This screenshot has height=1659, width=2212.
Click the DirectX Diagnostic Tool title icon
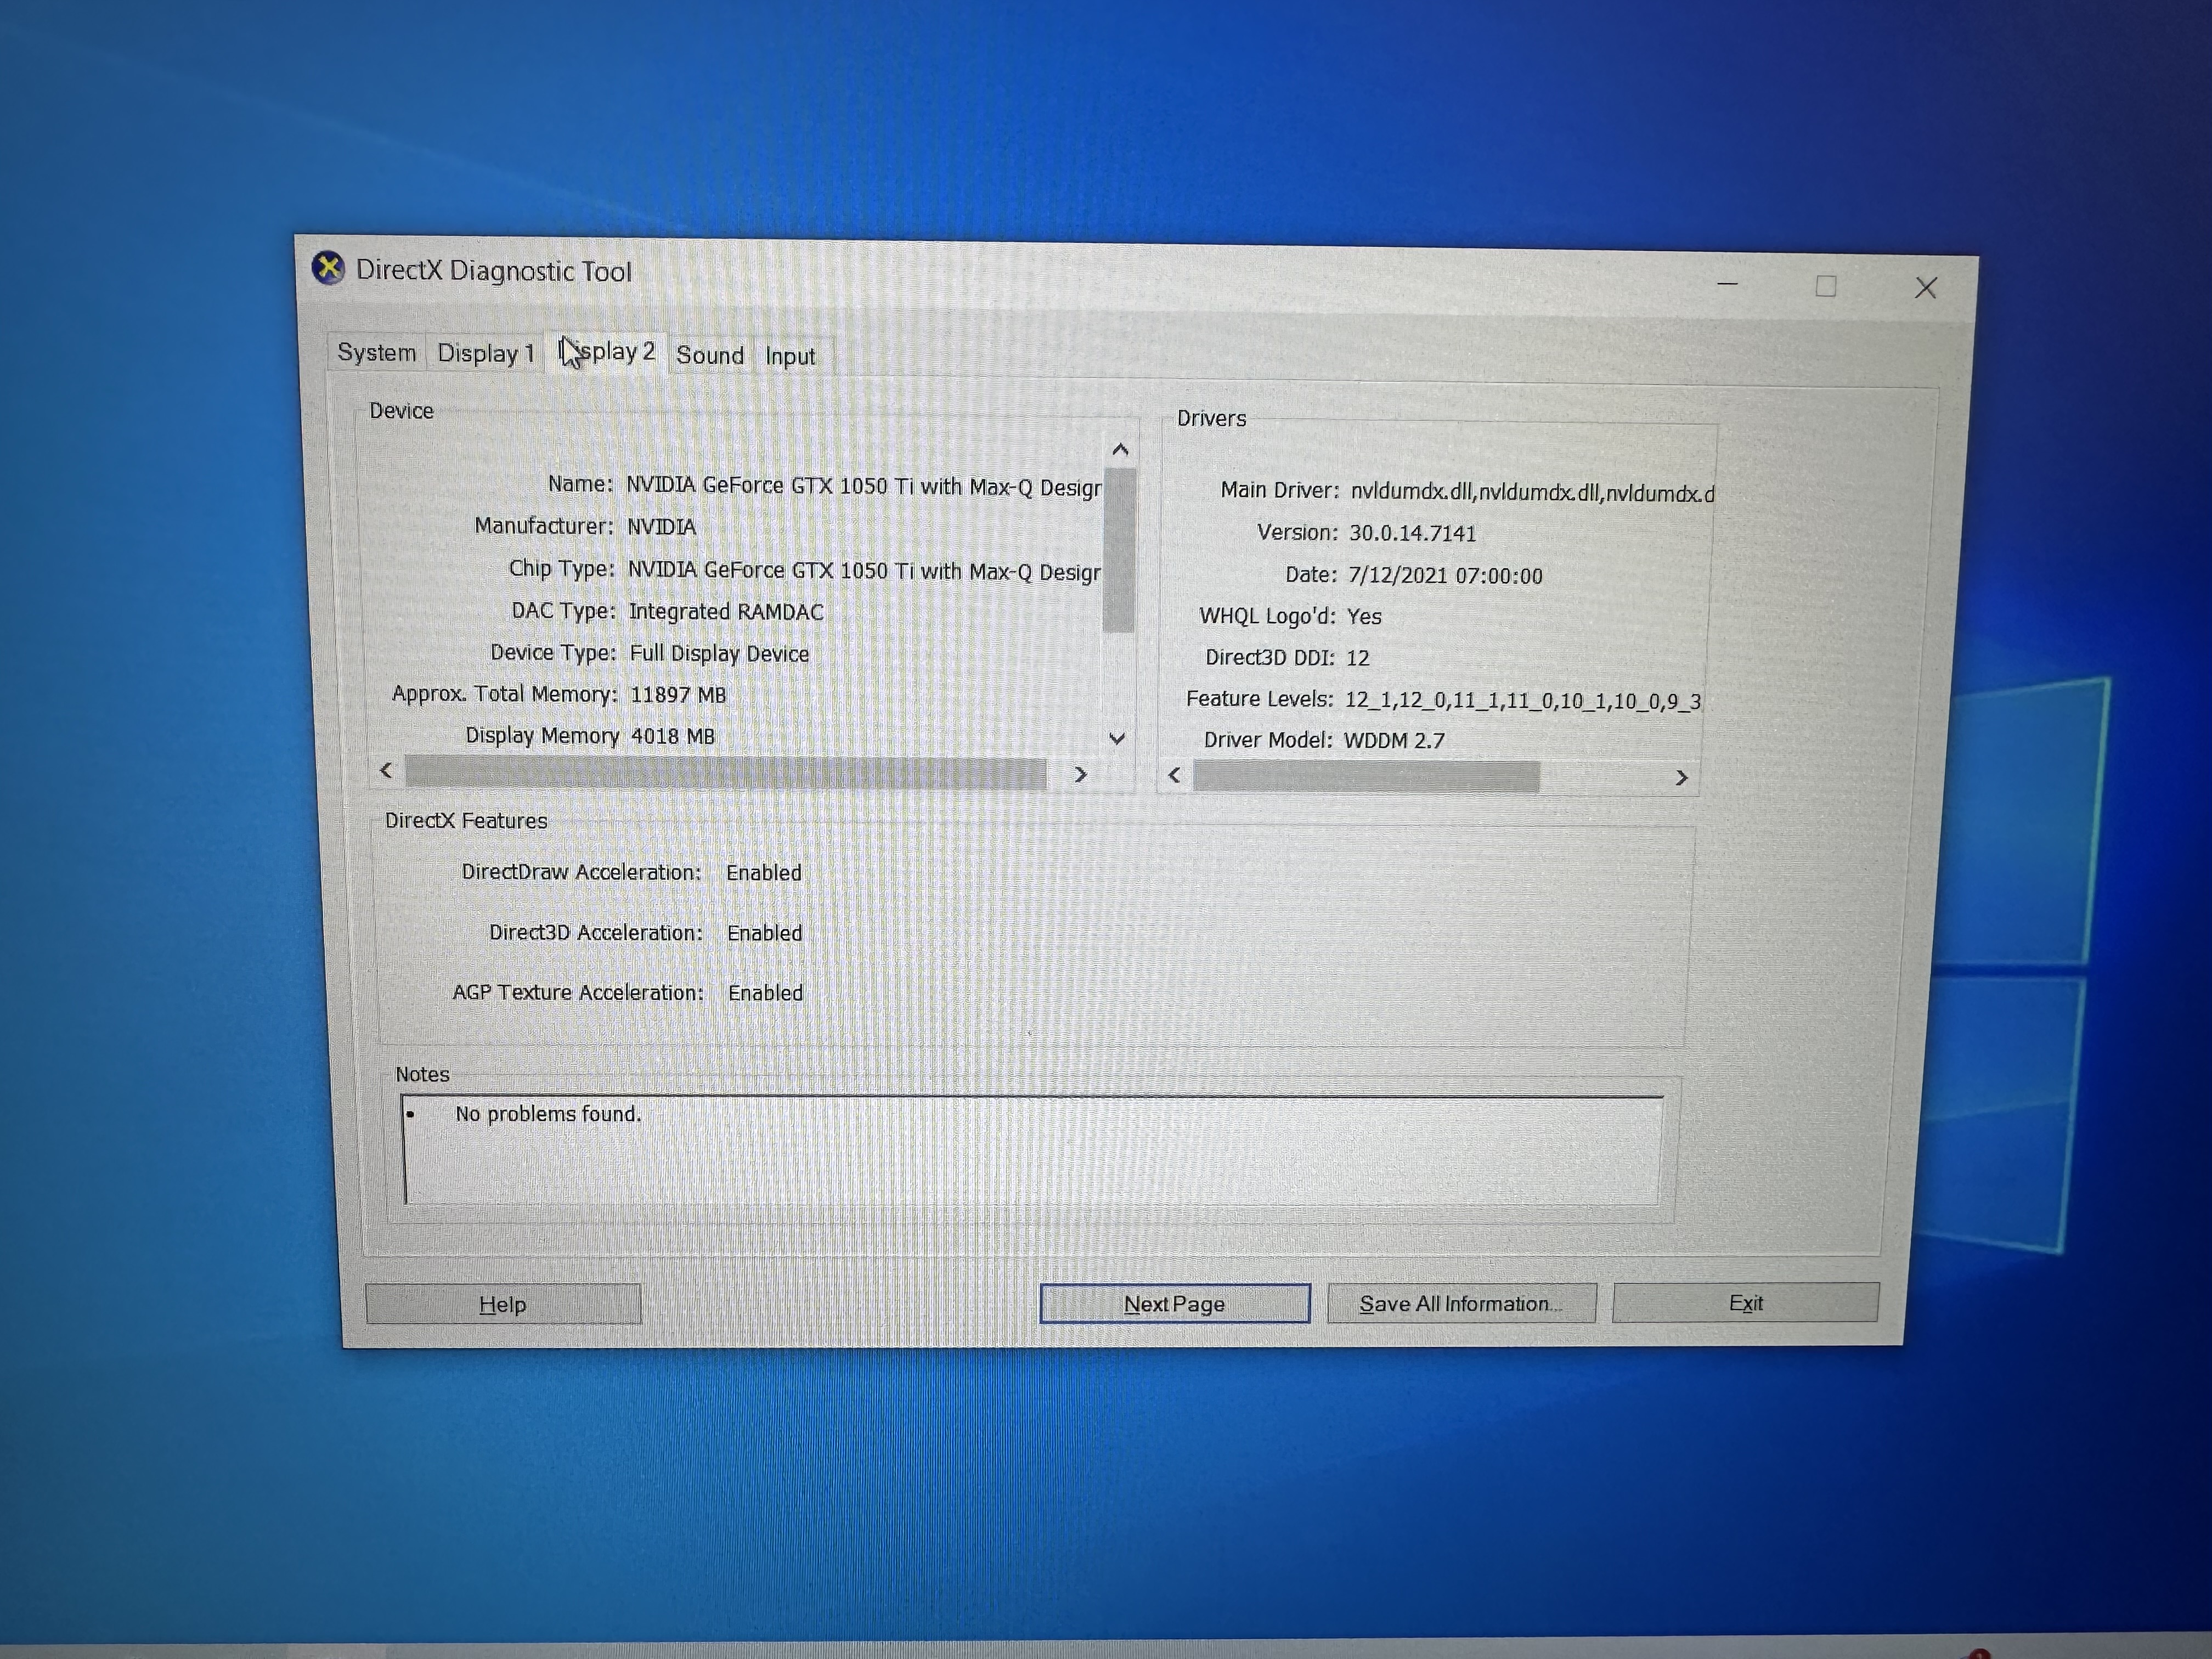327,268
